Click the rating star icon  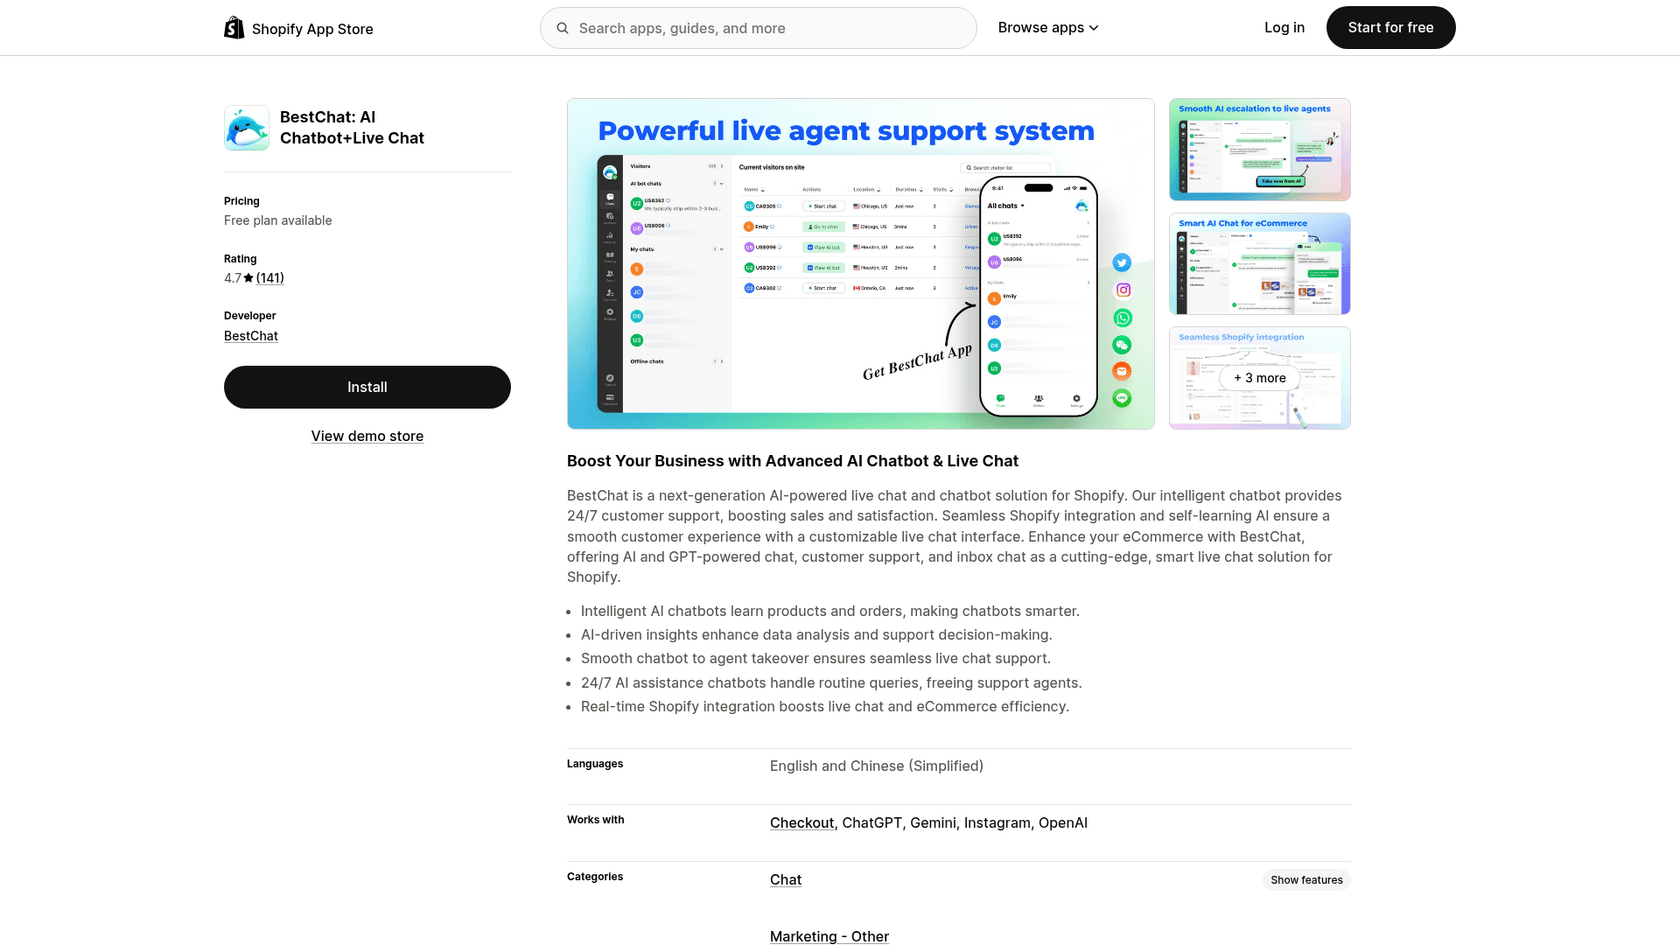click(x=249, y=278)
